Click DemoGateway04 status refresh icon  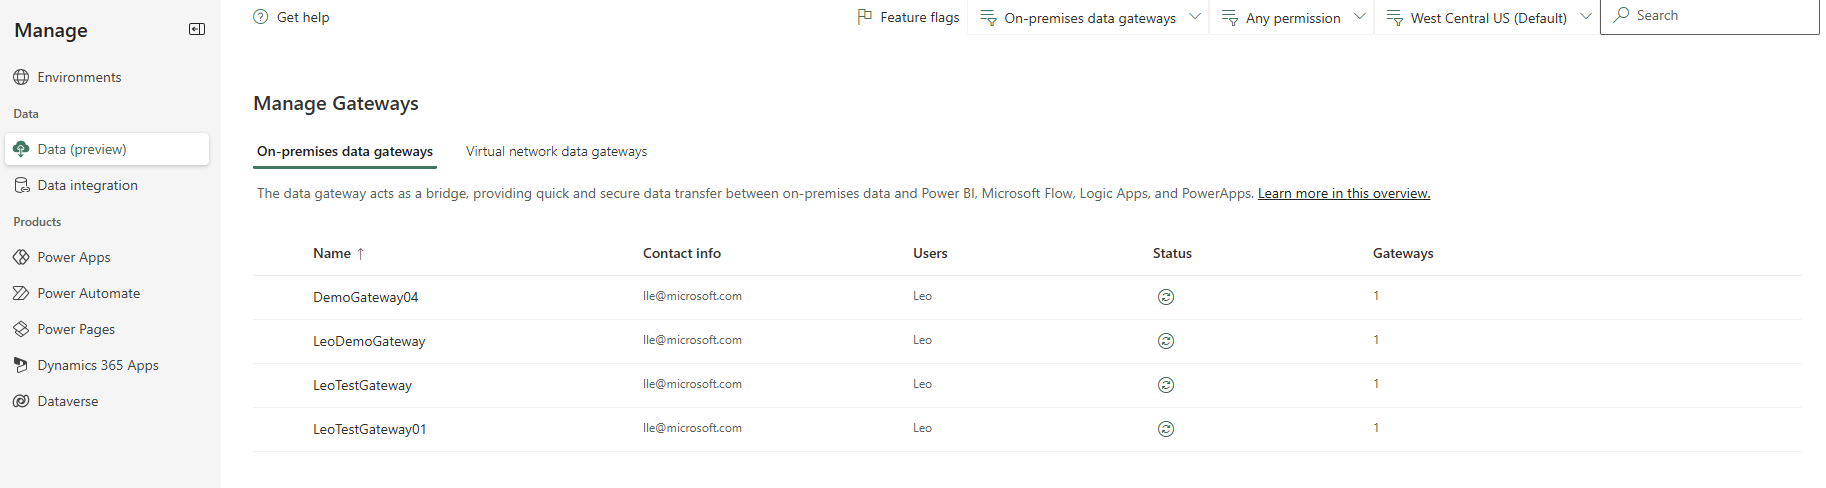1166,297
